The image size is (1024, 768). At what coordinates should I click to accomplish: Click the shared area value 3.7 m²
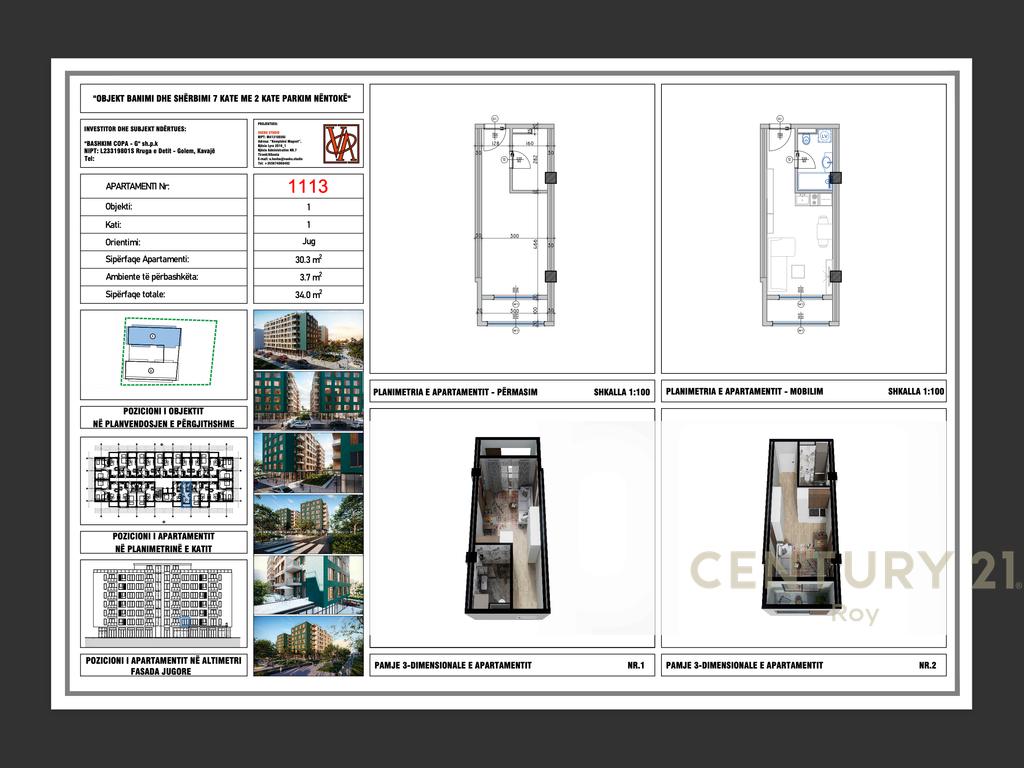click(x=310, y=277)
